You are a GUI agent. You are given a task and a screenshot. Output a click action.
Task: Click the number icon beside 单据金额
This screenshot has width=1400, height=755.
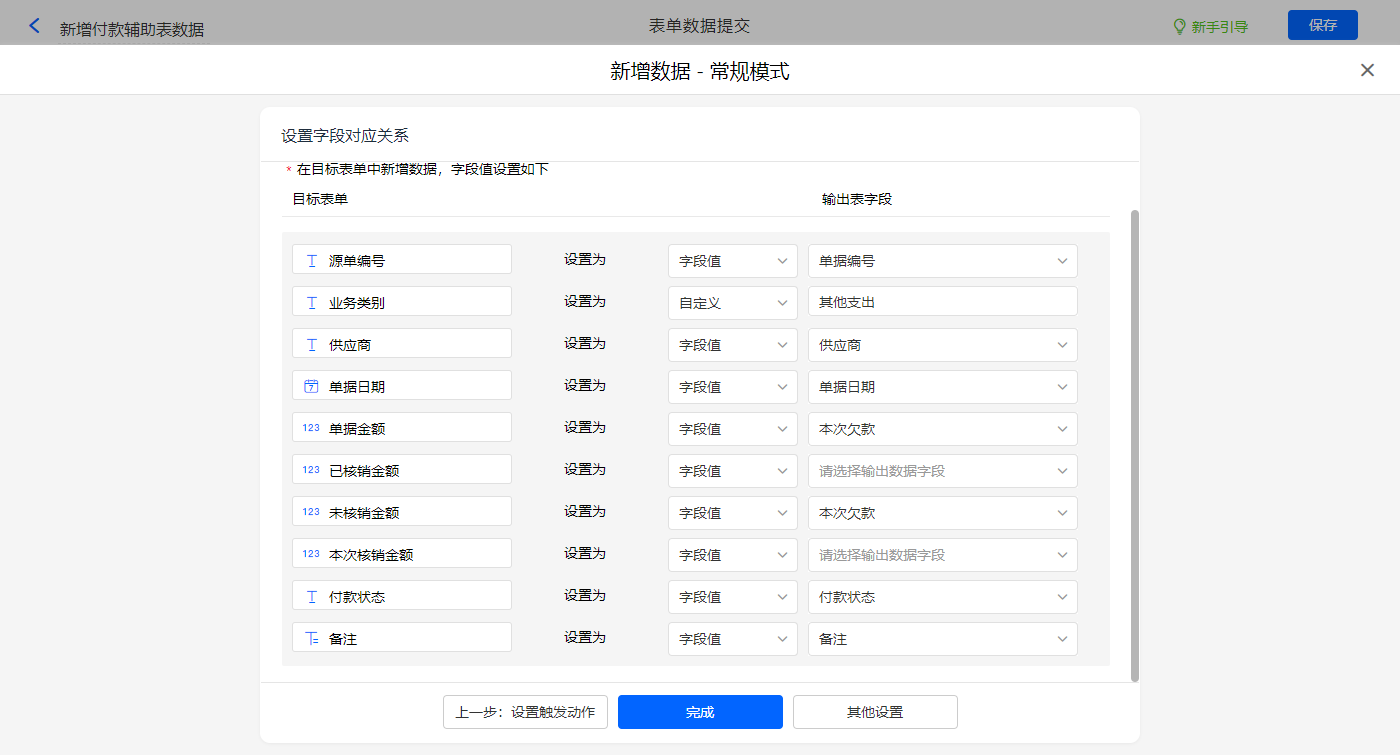(x=311, y=428)
